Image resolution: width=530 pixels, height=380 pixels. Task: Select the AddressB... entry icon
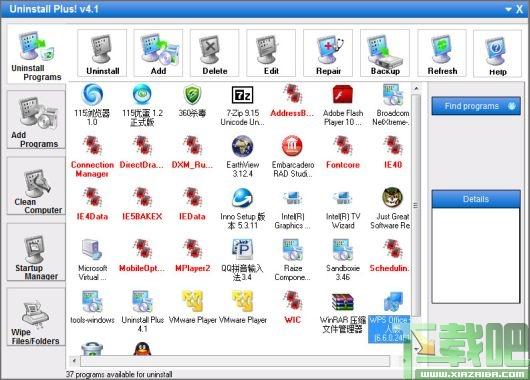[292, 93]
